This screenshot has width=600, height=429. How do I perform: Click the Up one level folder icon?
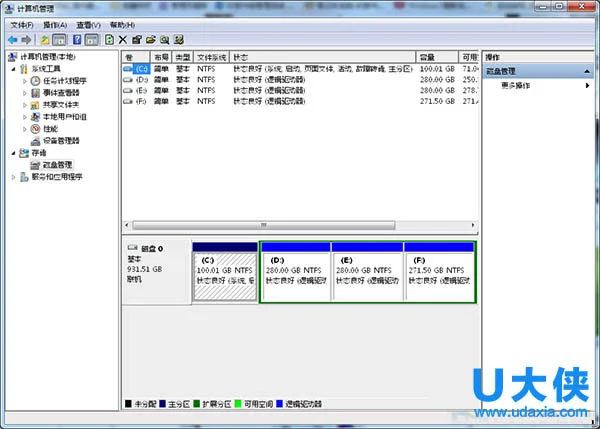45,39
